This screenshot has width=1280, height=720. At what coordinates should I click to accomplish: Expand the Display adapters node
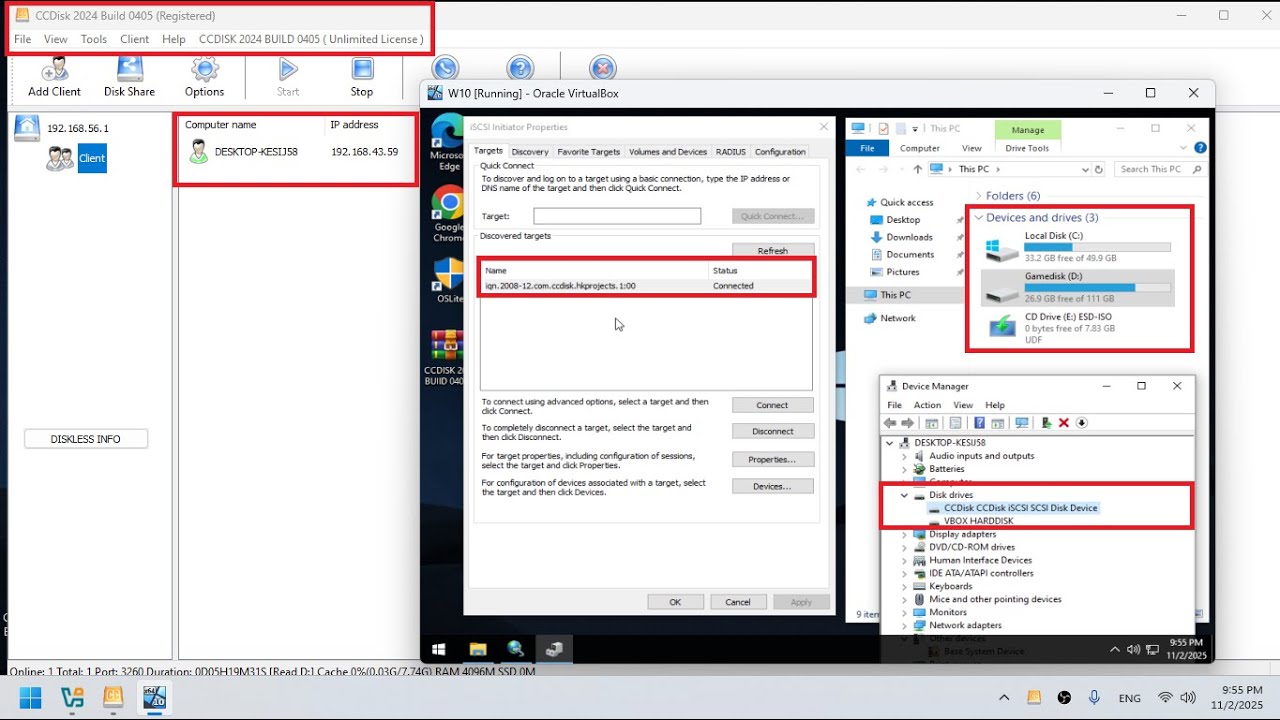(x=905, y=534)
